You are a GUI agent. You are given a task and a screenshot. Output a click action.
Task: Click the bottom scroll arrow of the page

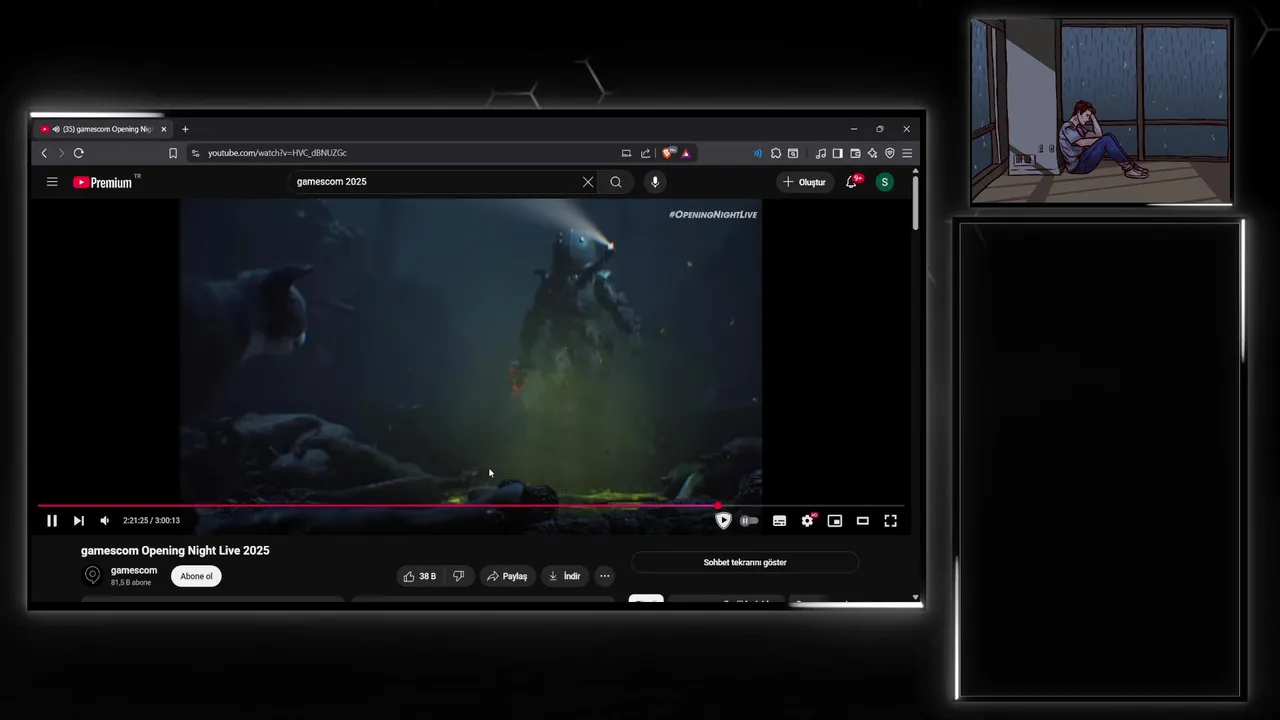pos(915,597)
